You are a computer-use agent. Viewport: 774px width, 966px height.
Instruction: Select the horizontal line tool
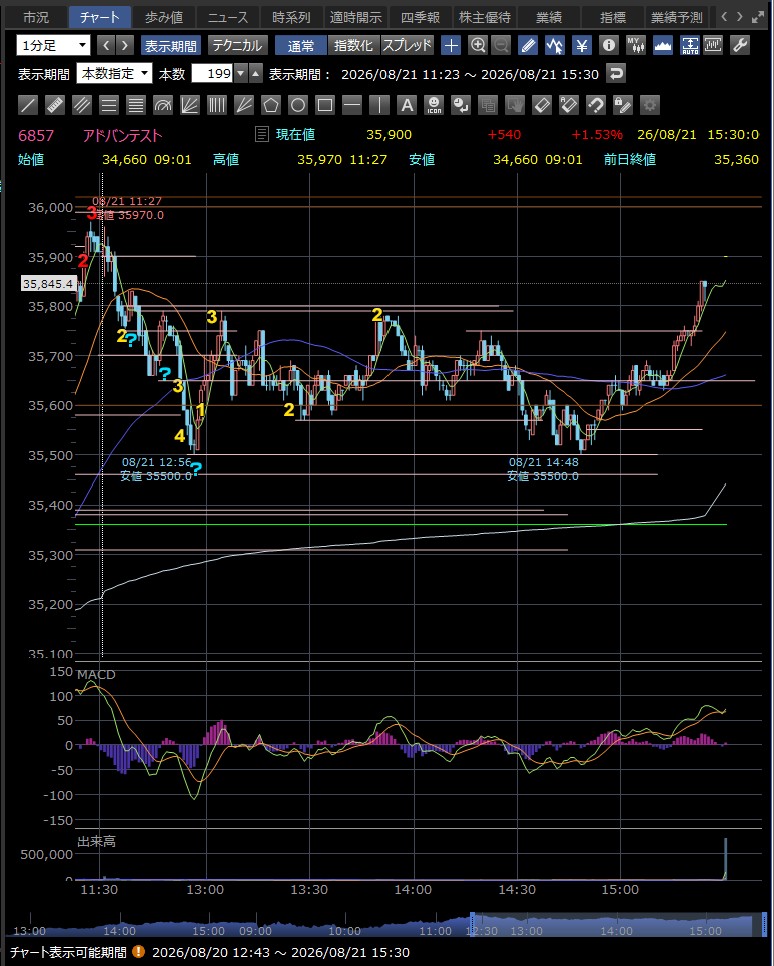point(352,105)
